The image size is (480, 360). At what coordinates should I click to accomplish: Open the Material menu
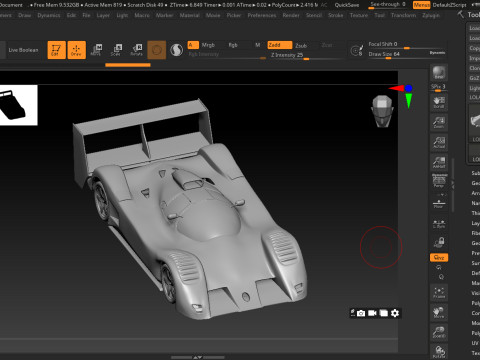[189, 15]
